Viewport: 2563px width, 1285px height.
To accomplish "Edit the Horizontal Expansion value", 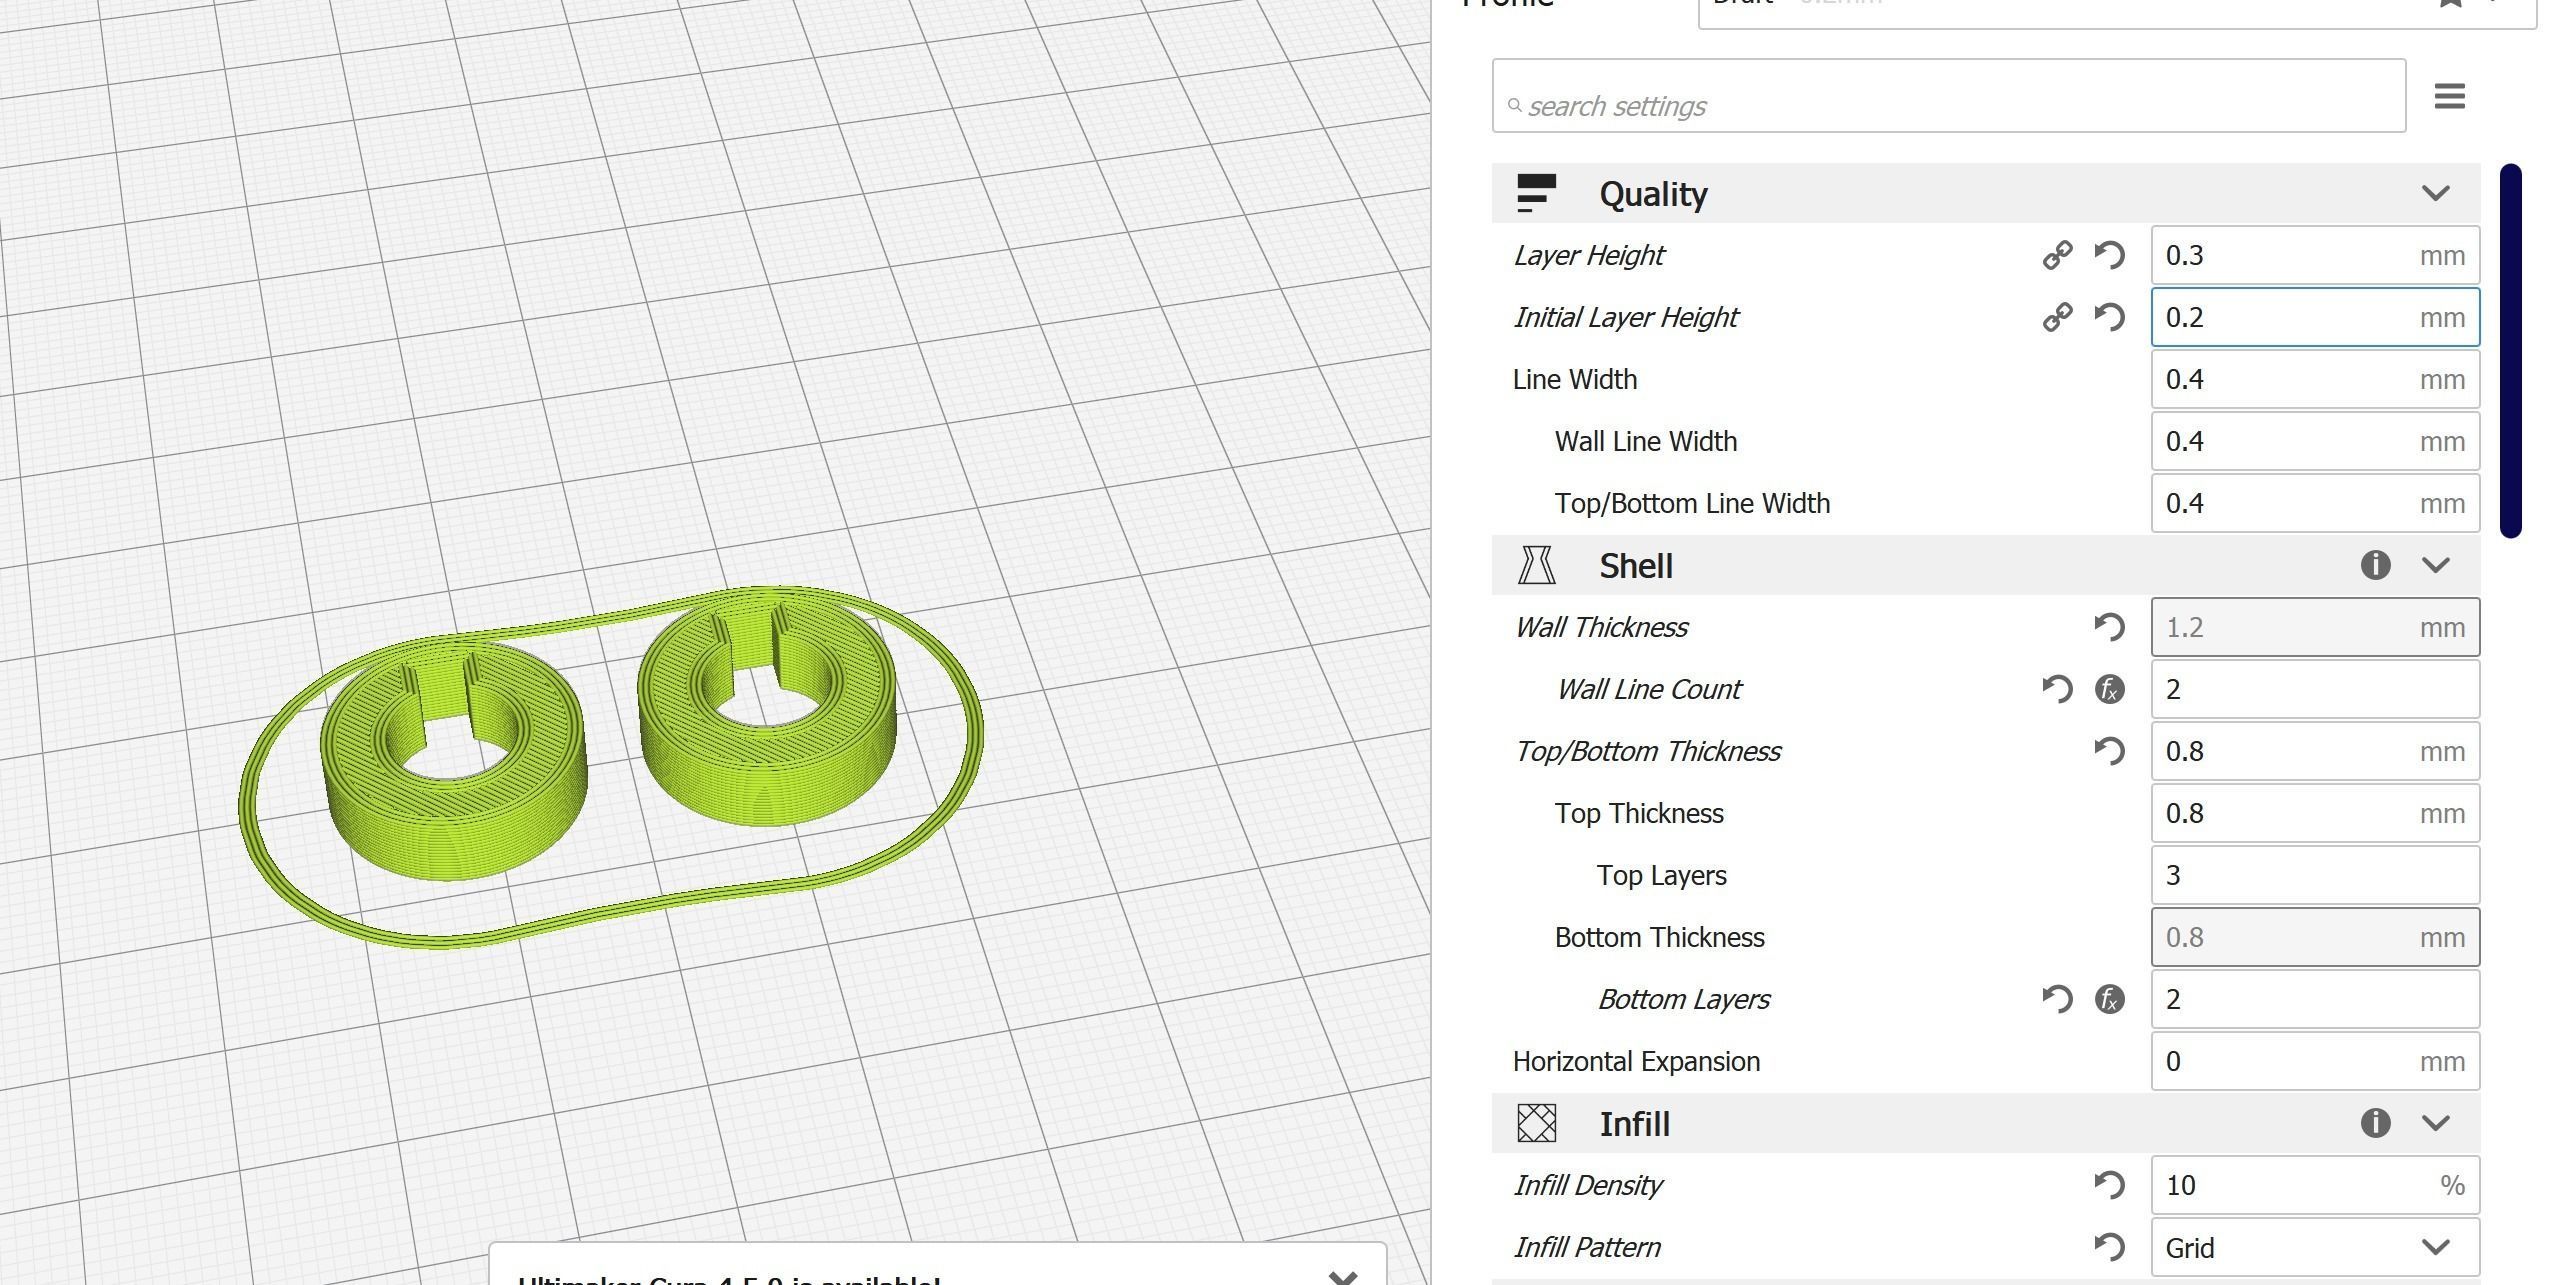I will pos(2315,1061).
